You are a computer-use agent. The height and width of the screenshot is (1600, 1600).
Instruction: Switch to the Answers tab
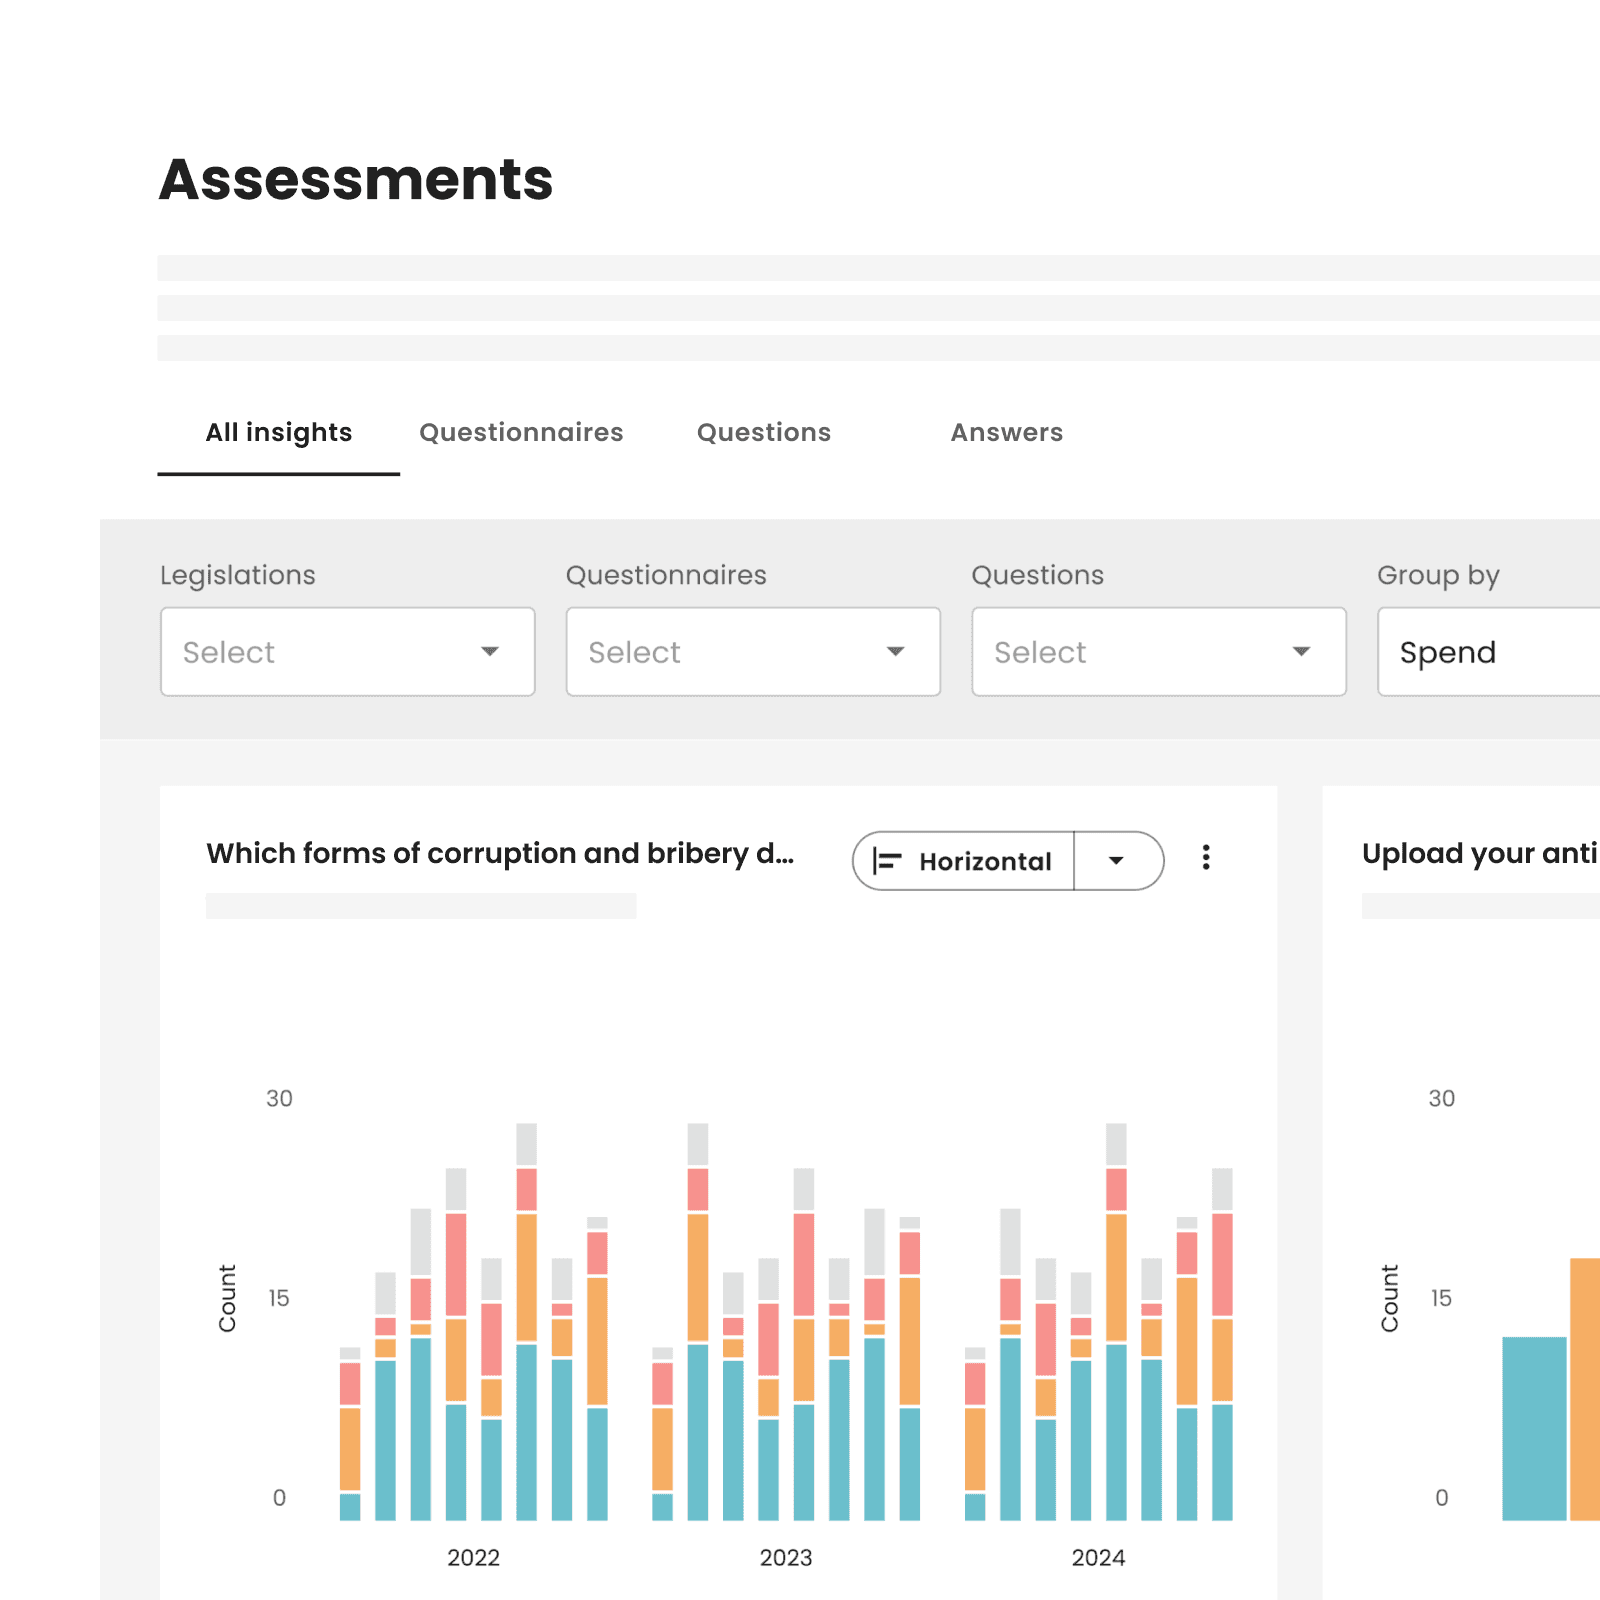click(x=1006, y=432)
